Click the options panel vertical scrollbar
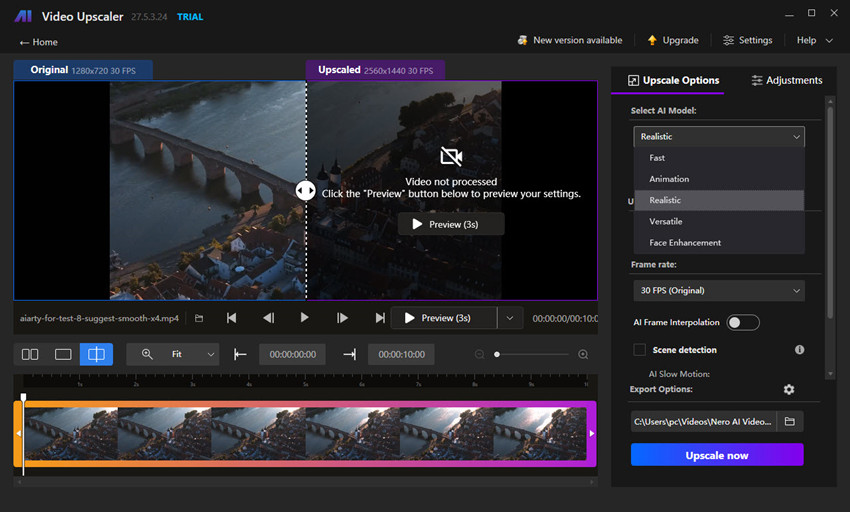The image size is (850, 512). [x=829, y=212]
